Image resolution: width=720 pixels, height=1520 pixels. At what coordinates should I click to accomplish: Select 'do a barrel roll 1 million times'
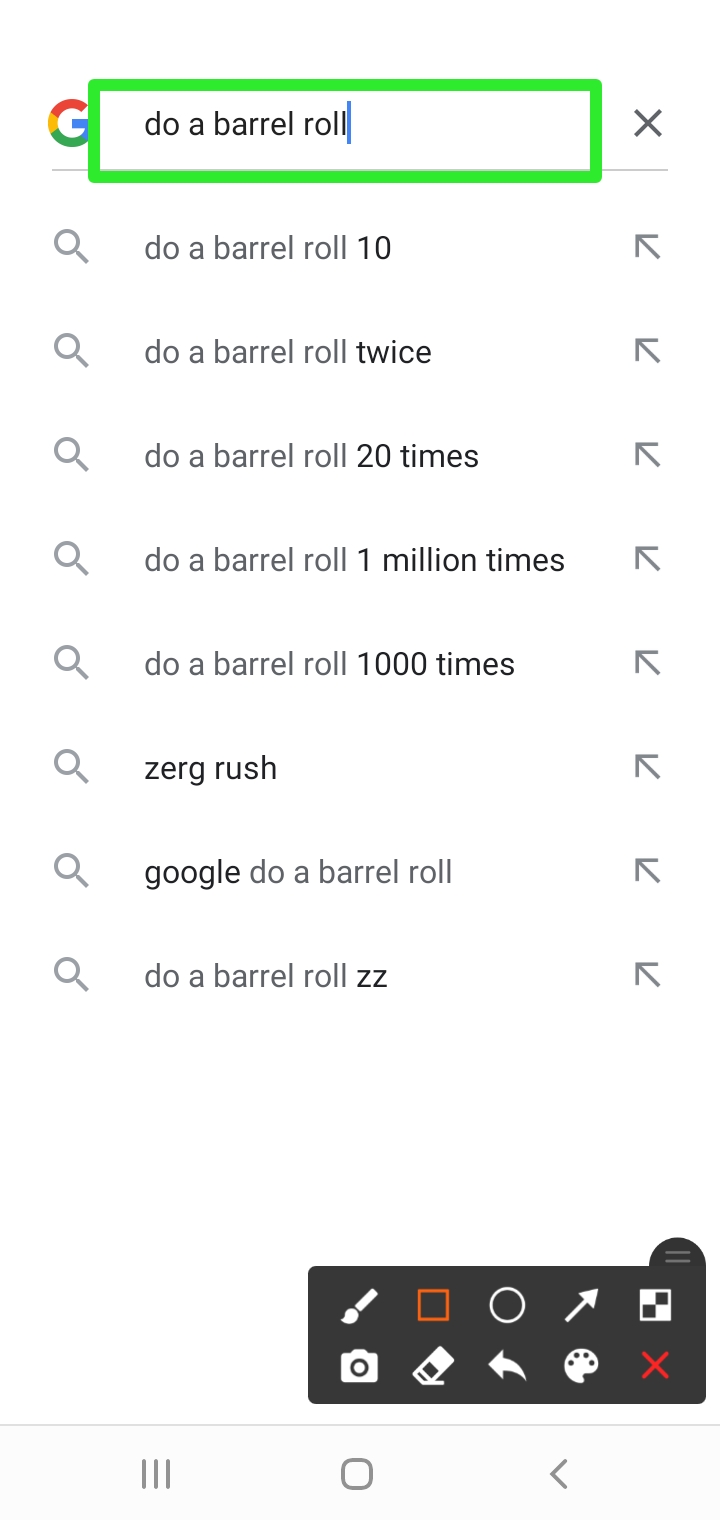(x=354, y=560)
